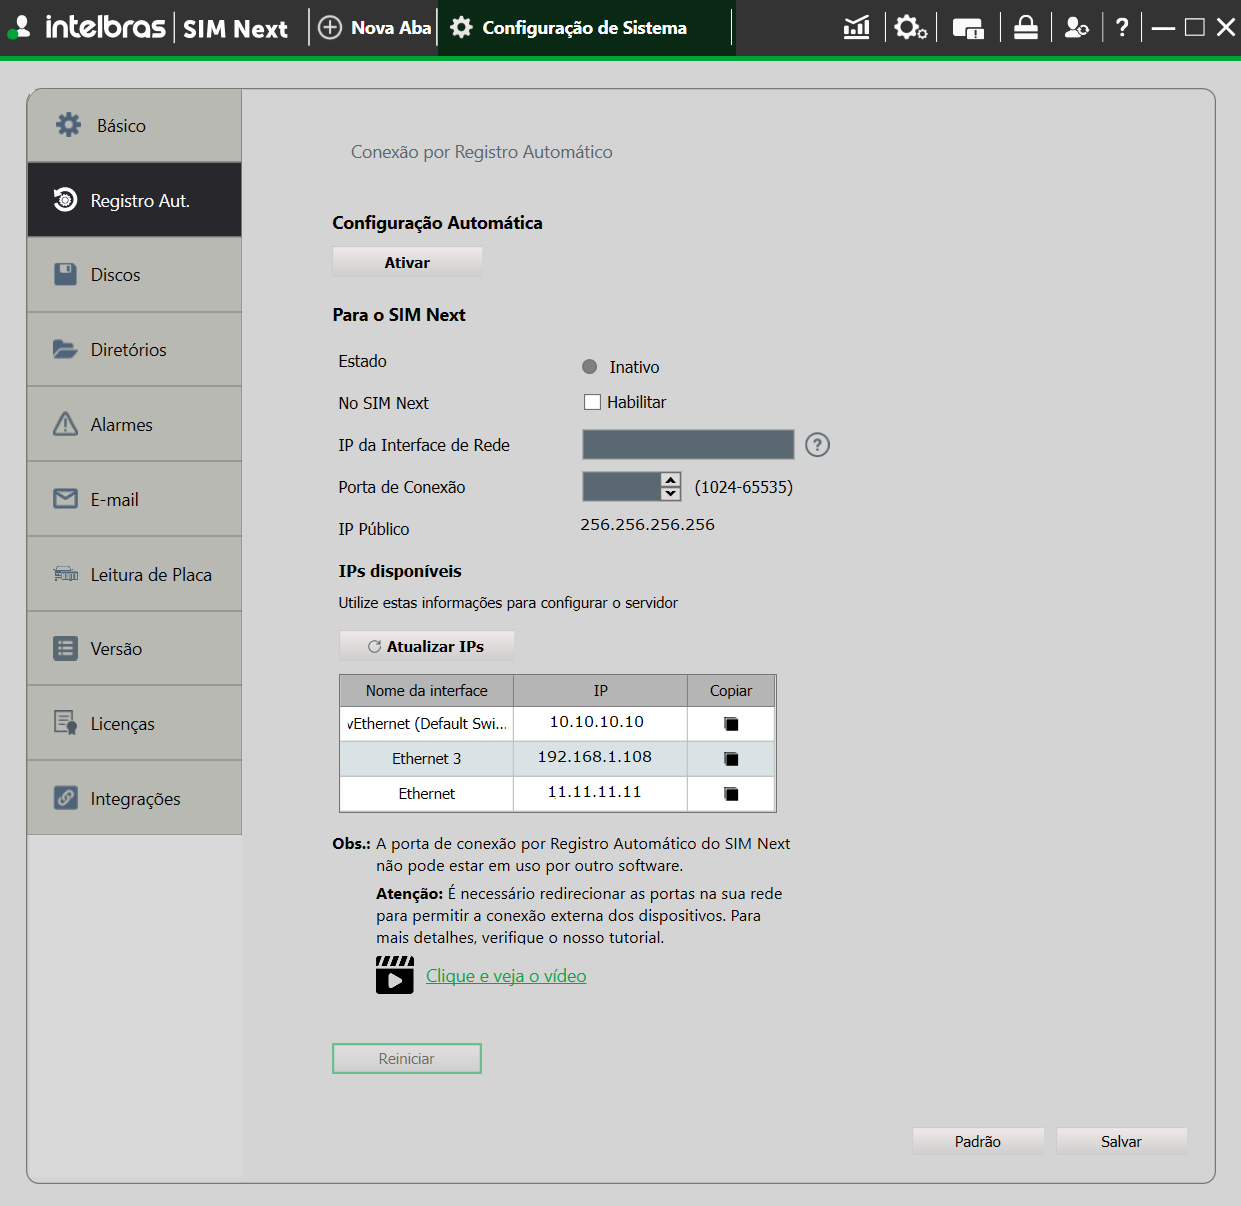Select the Configuração de Sistema tab
The height and width of the screenshot is (1206, 1241).
coord(585,28)
